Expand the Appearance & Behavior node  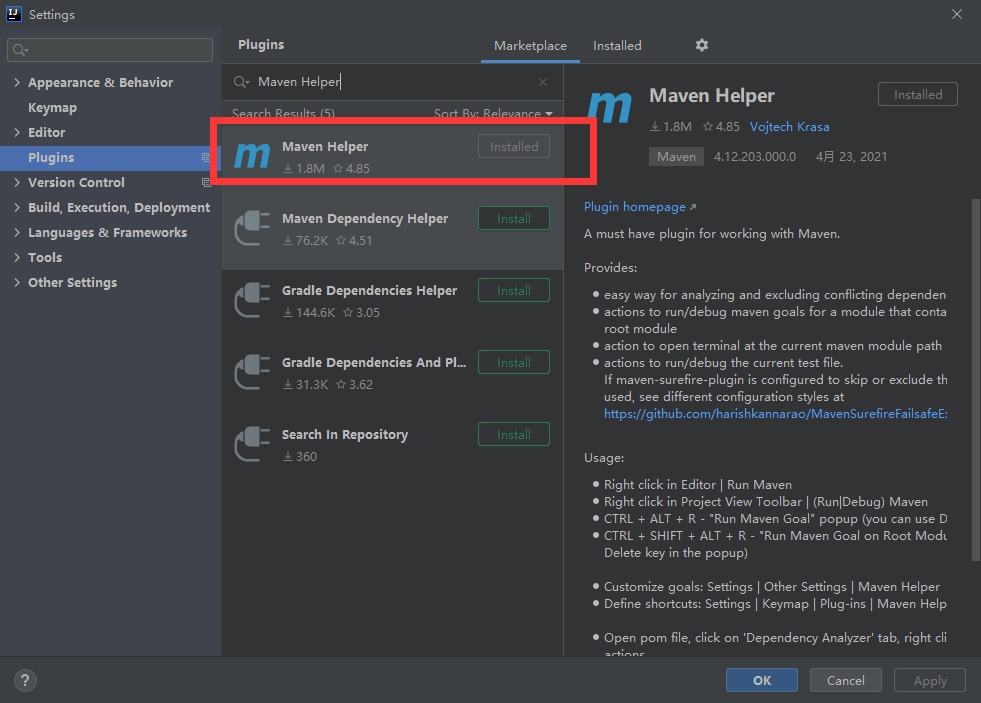coord(17,83)
